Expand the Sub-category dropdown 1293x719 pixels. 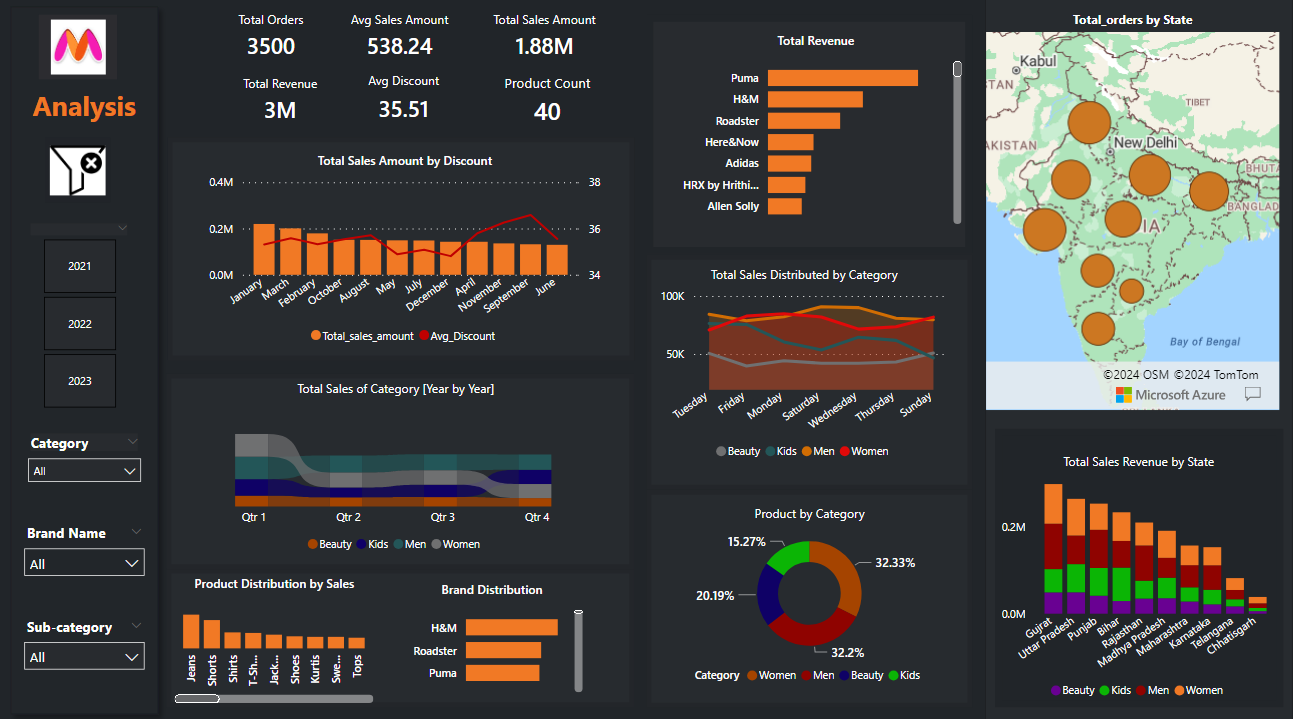pos(85,657)
